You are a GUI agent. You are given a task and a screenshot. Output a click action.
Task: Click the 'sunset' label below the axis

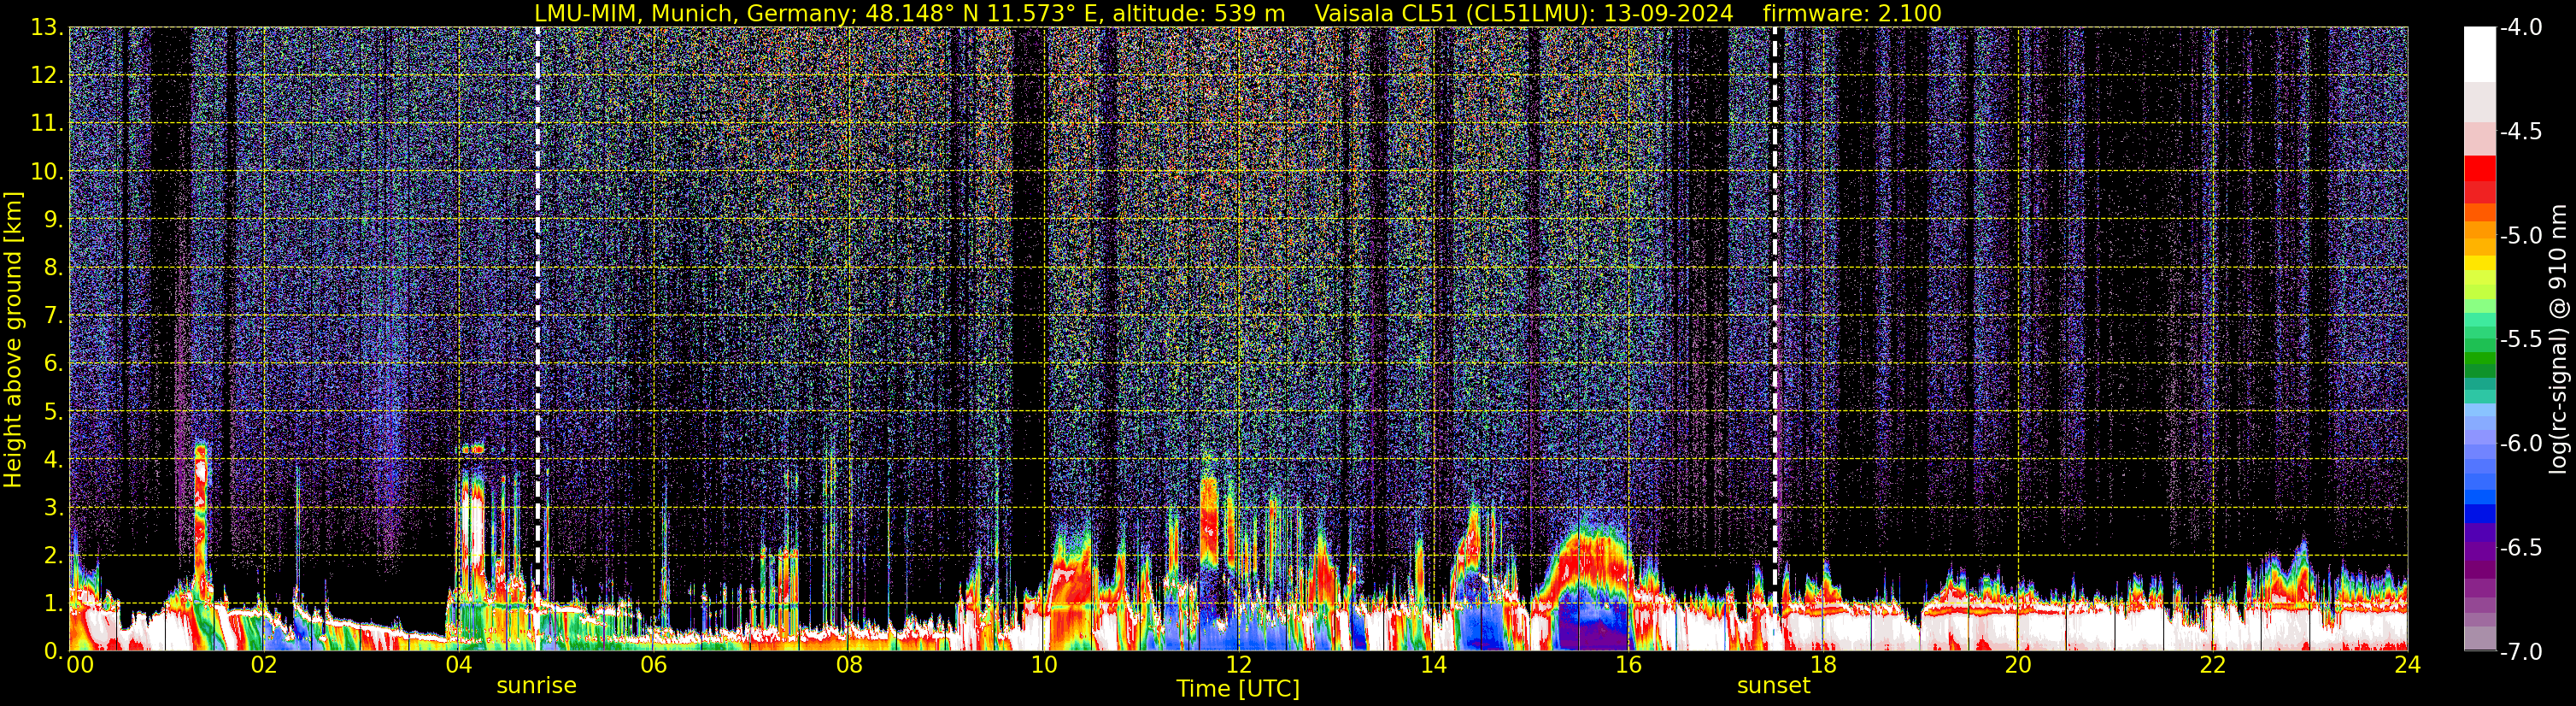pyautogui.click(x=1773, y=686)
